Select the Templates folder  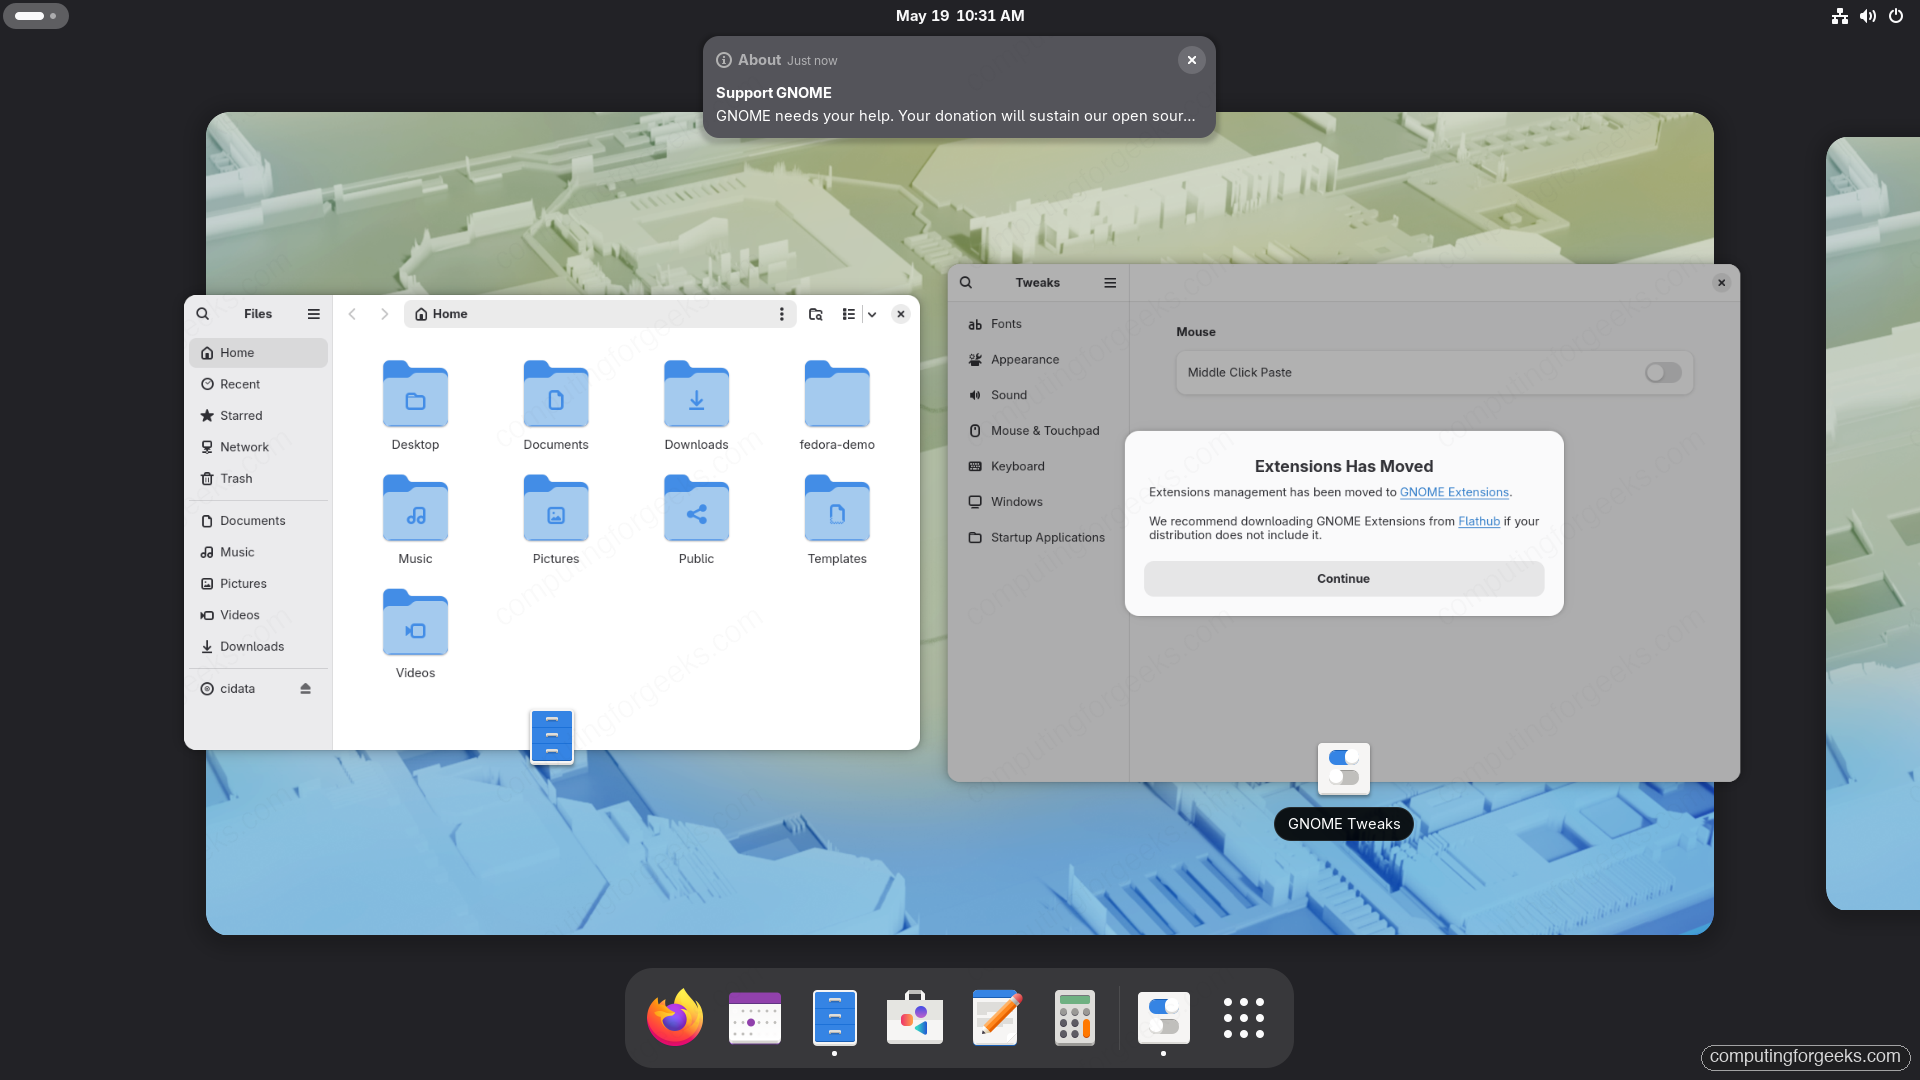tap(837, 519)
